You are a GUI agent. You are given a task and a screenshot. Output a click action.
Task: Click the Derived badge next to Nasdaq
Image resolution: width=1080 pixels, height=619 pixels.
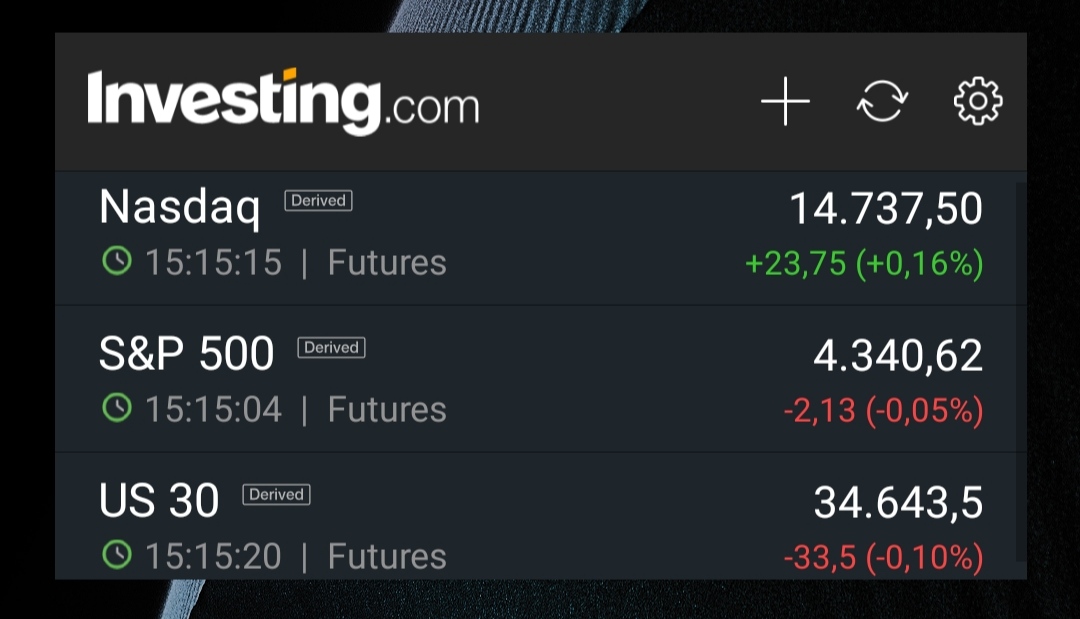pyautogui.click(x=318, y=201)
